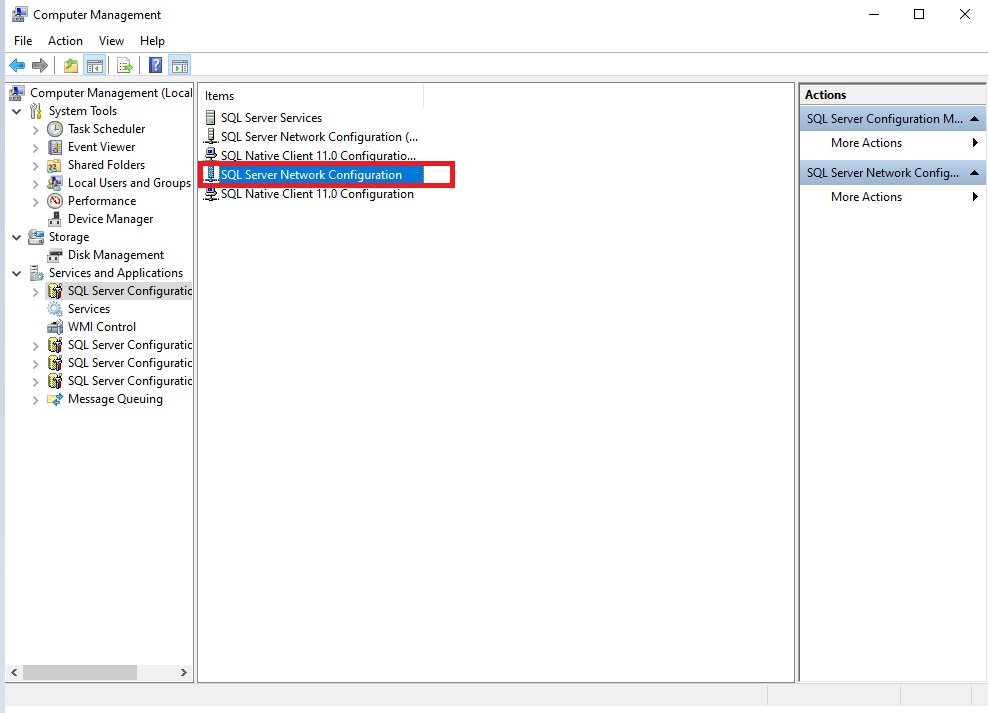Select last SQL Native Client 11.0 Configuration item
This screenshot has width=989, height=713.
(317, 194)
